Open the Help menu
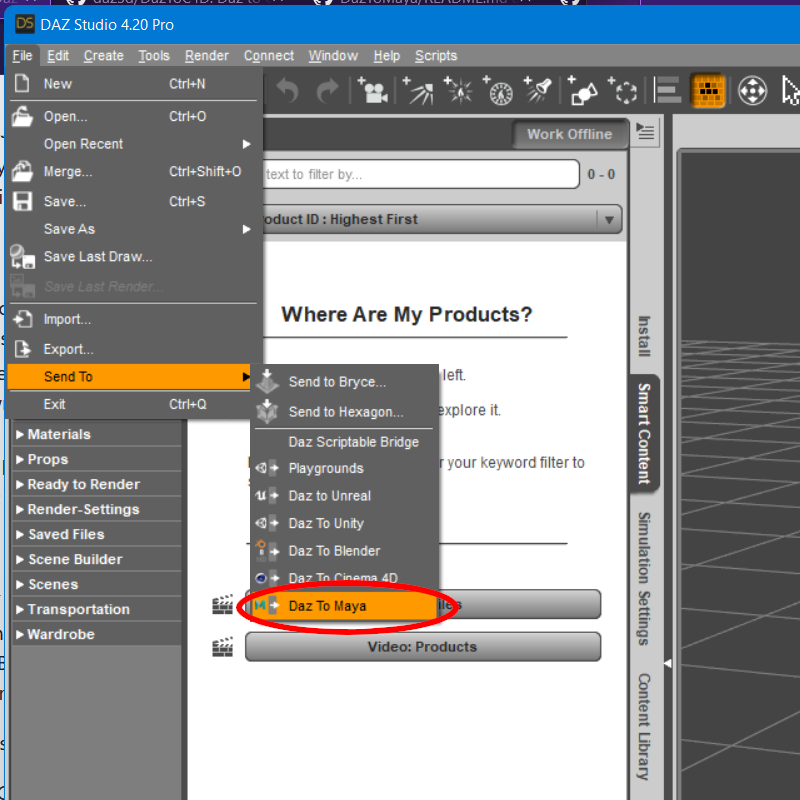This screenshot has width=800, height=800. point(387,56)
